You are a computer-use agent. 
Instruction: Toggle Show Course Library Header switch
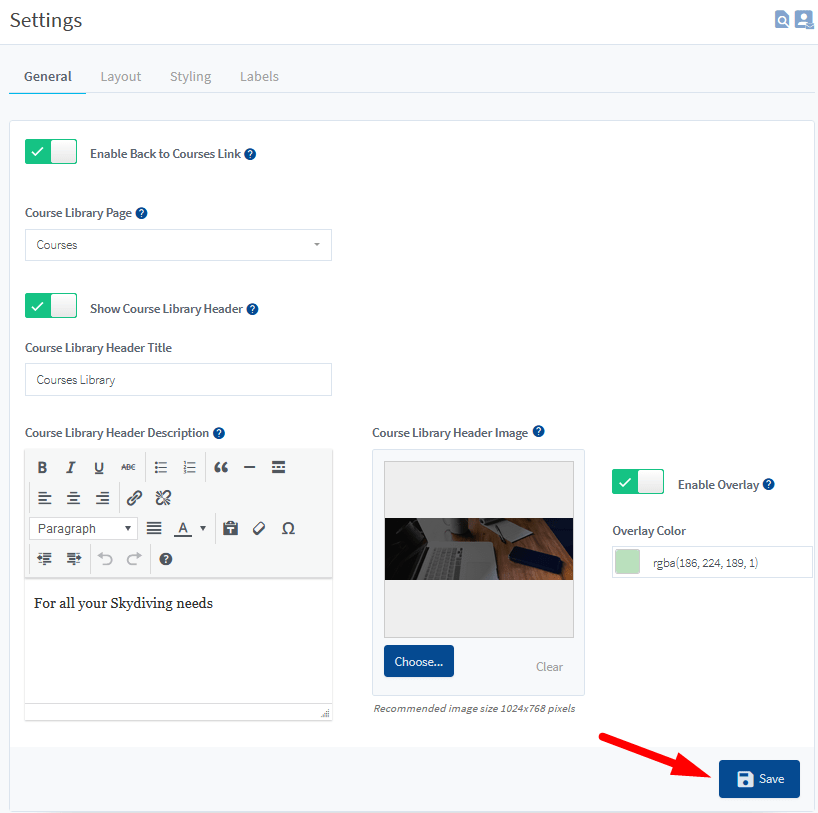pos(51,306)
